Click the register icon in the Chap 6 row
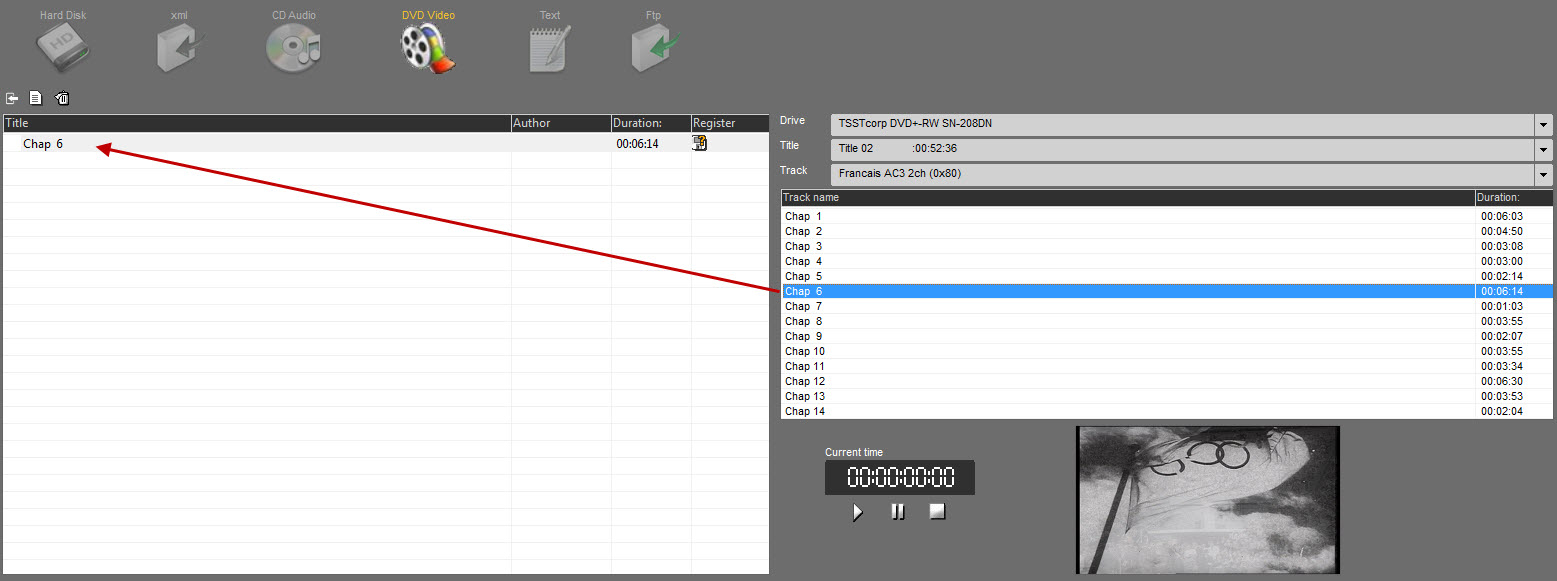This screenshot has height=581, width=1557. (700, 144)
